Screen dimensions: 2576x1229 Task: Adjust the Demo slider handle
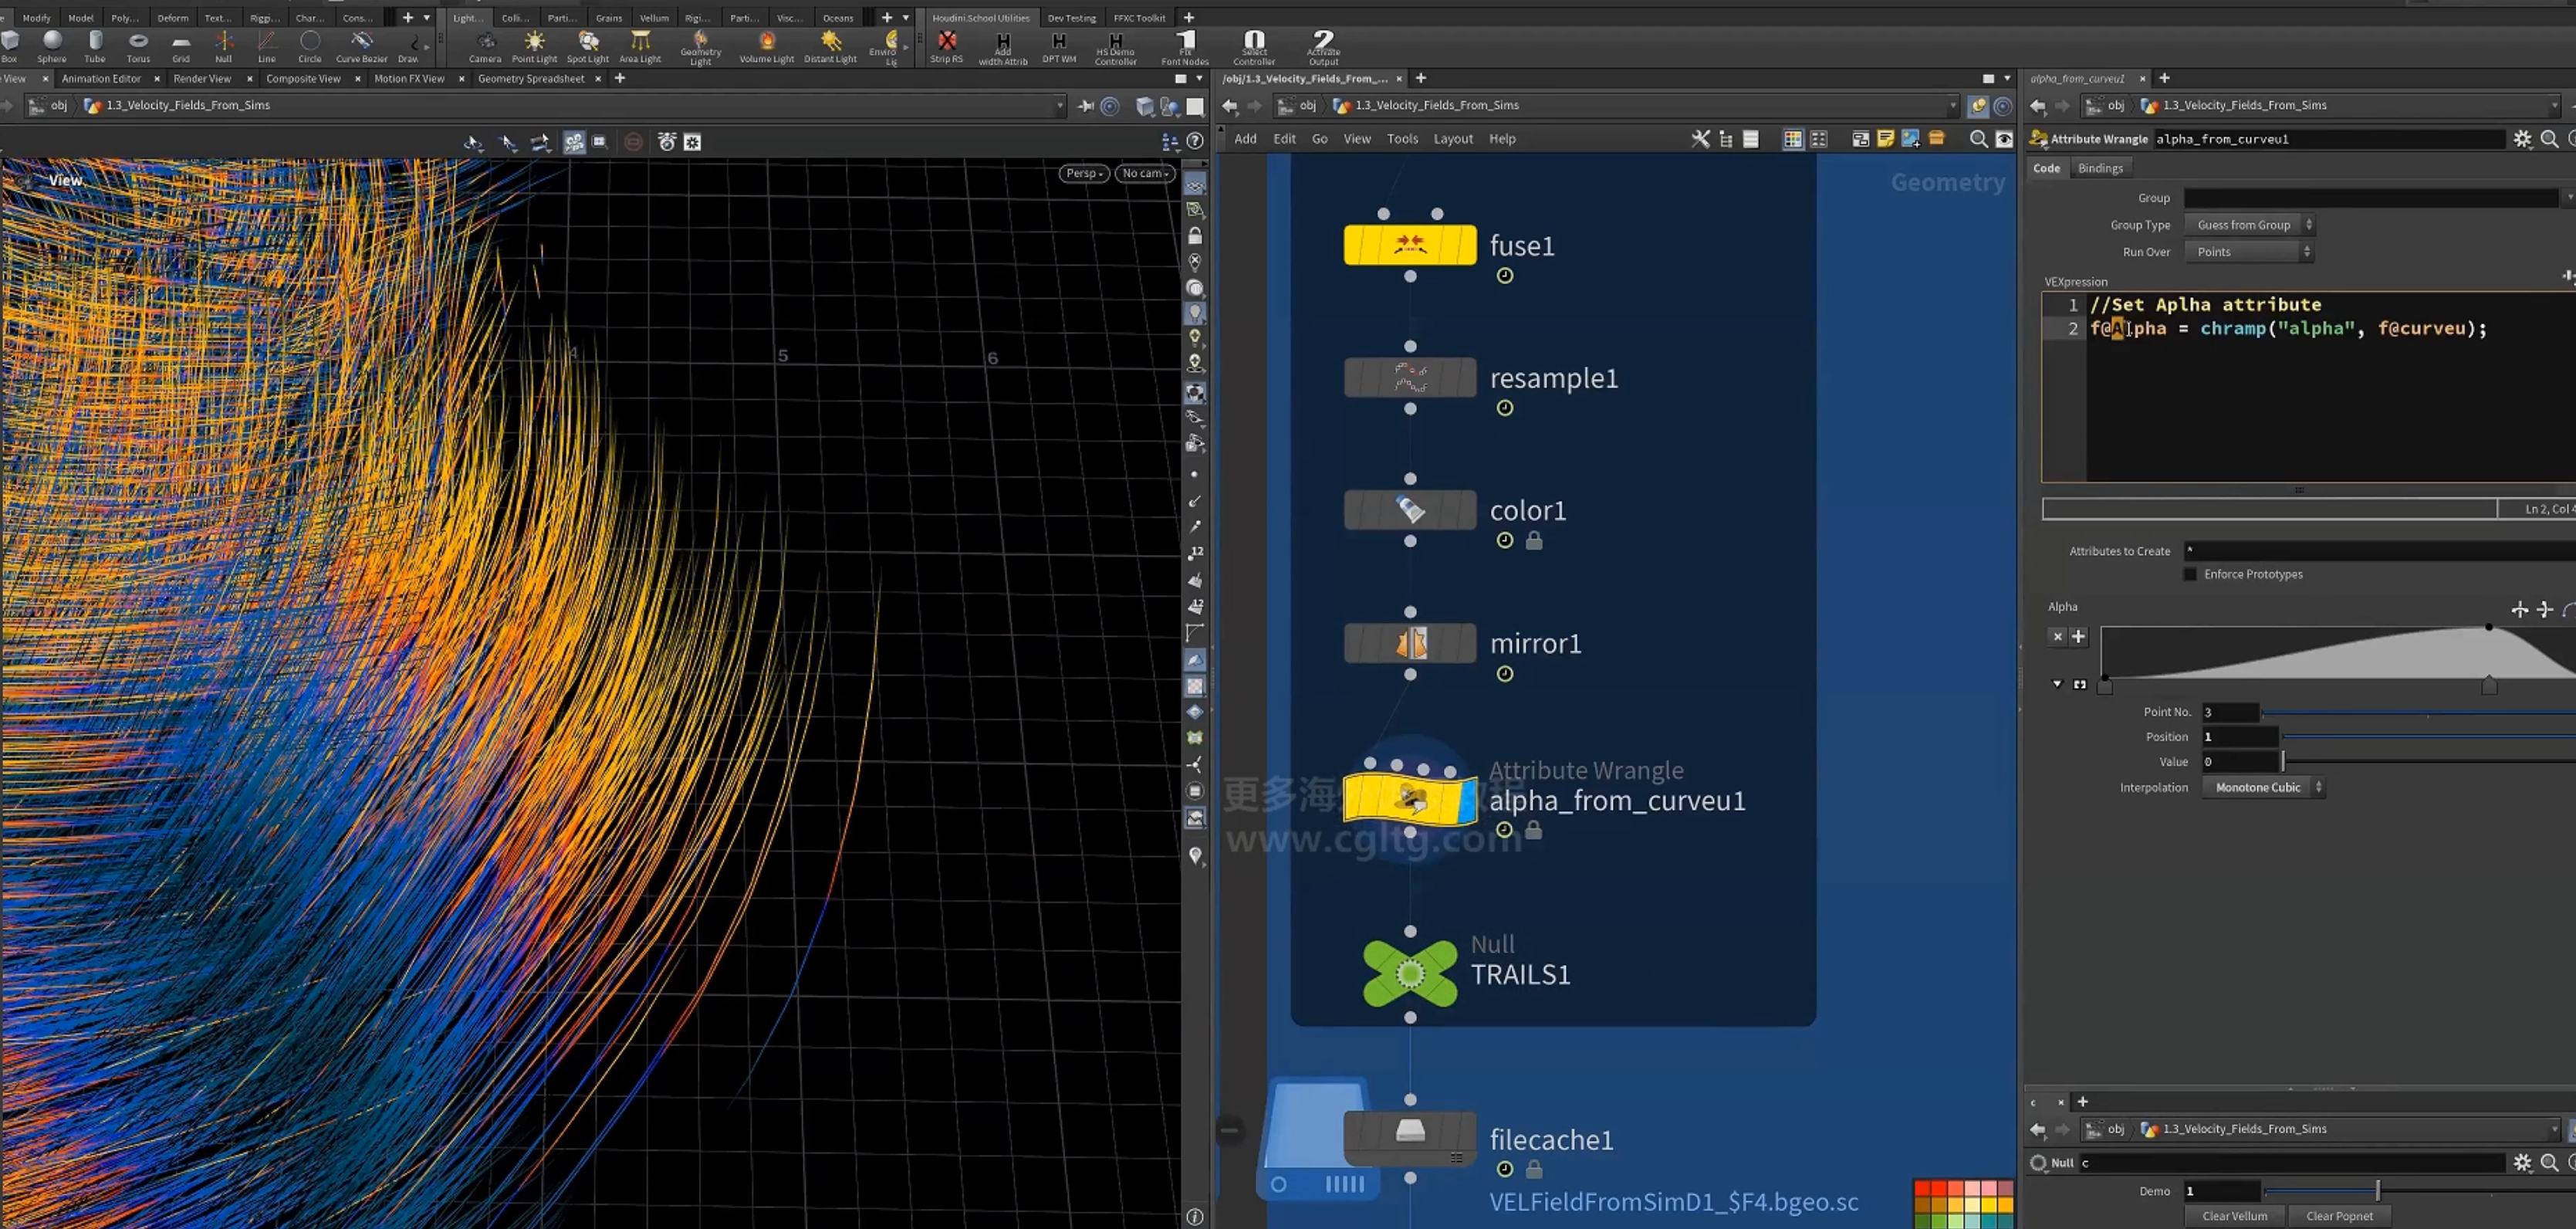pyautogui.click(x=2378, y=1190)
